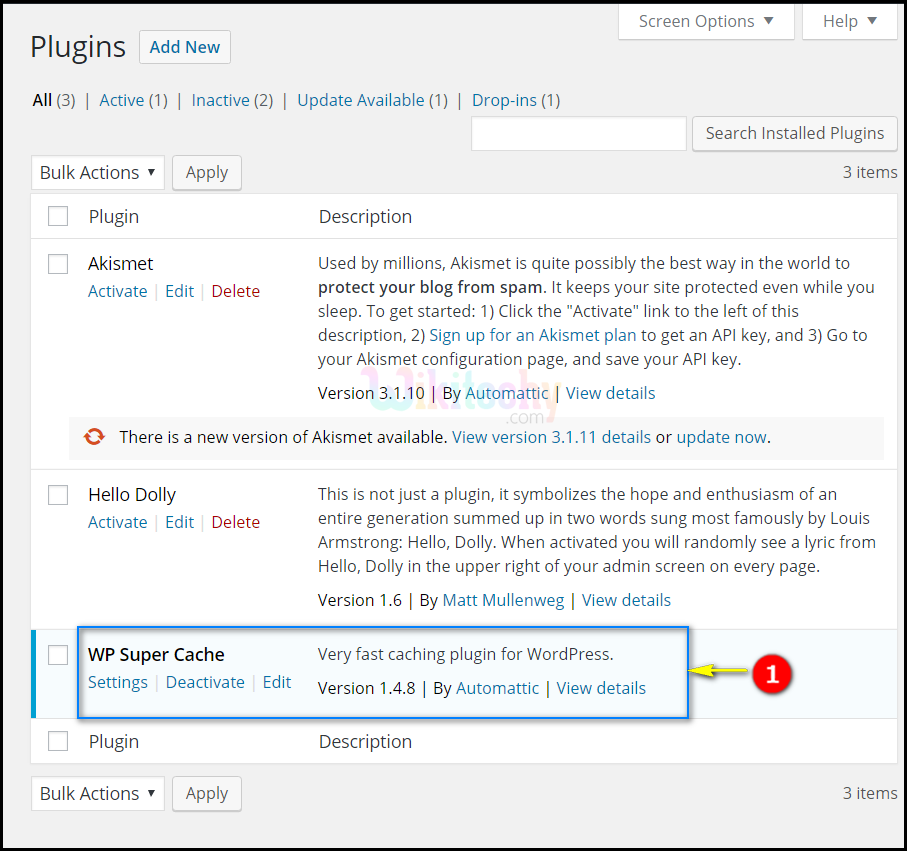Click the update refresh icon beside Akismet notice
The height and width of the screenshot is (851, 907).
tap(94, 437)
